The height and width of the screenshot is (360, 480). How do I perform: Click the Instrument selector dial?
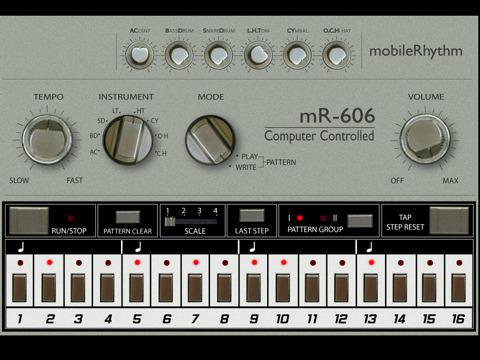(128, 140)
